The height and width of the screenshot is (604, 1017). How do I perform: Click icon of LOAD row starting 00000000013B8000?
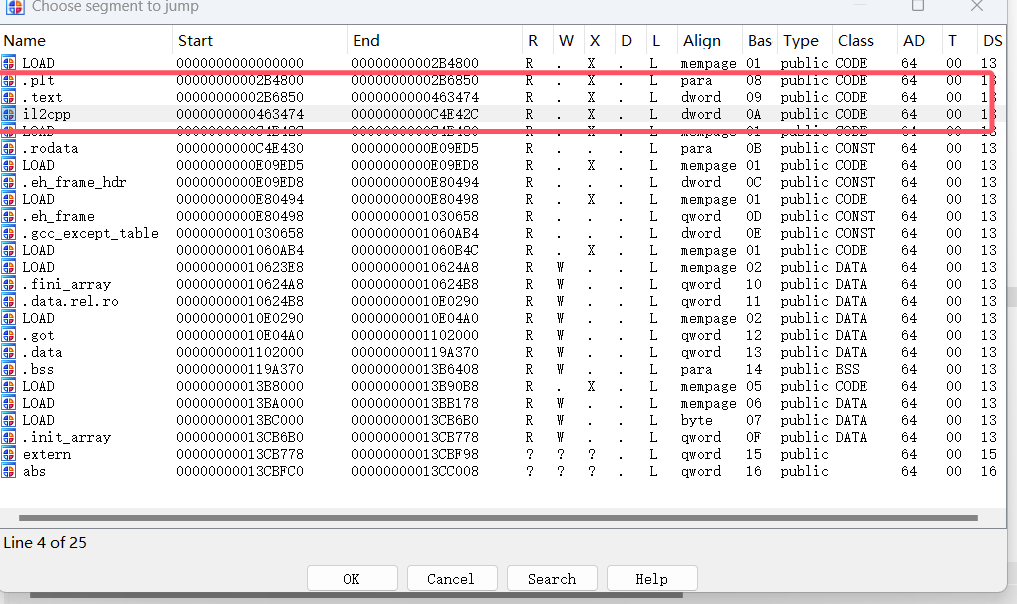point(8,386)
